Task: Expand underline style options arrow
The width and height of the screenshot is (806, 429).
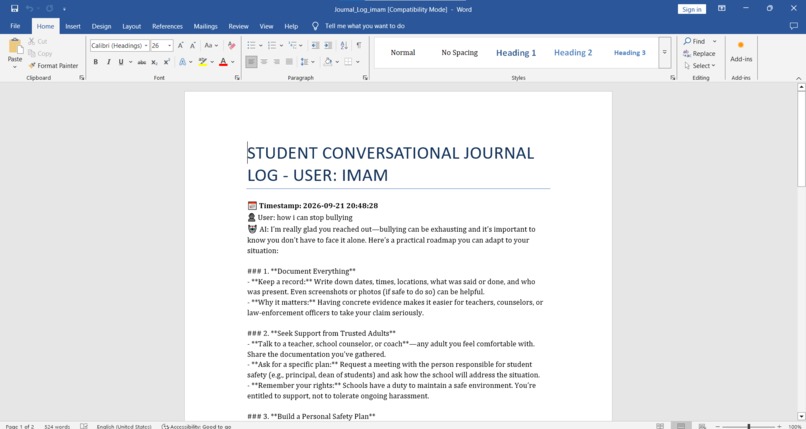Action: (x=130, y=62)
